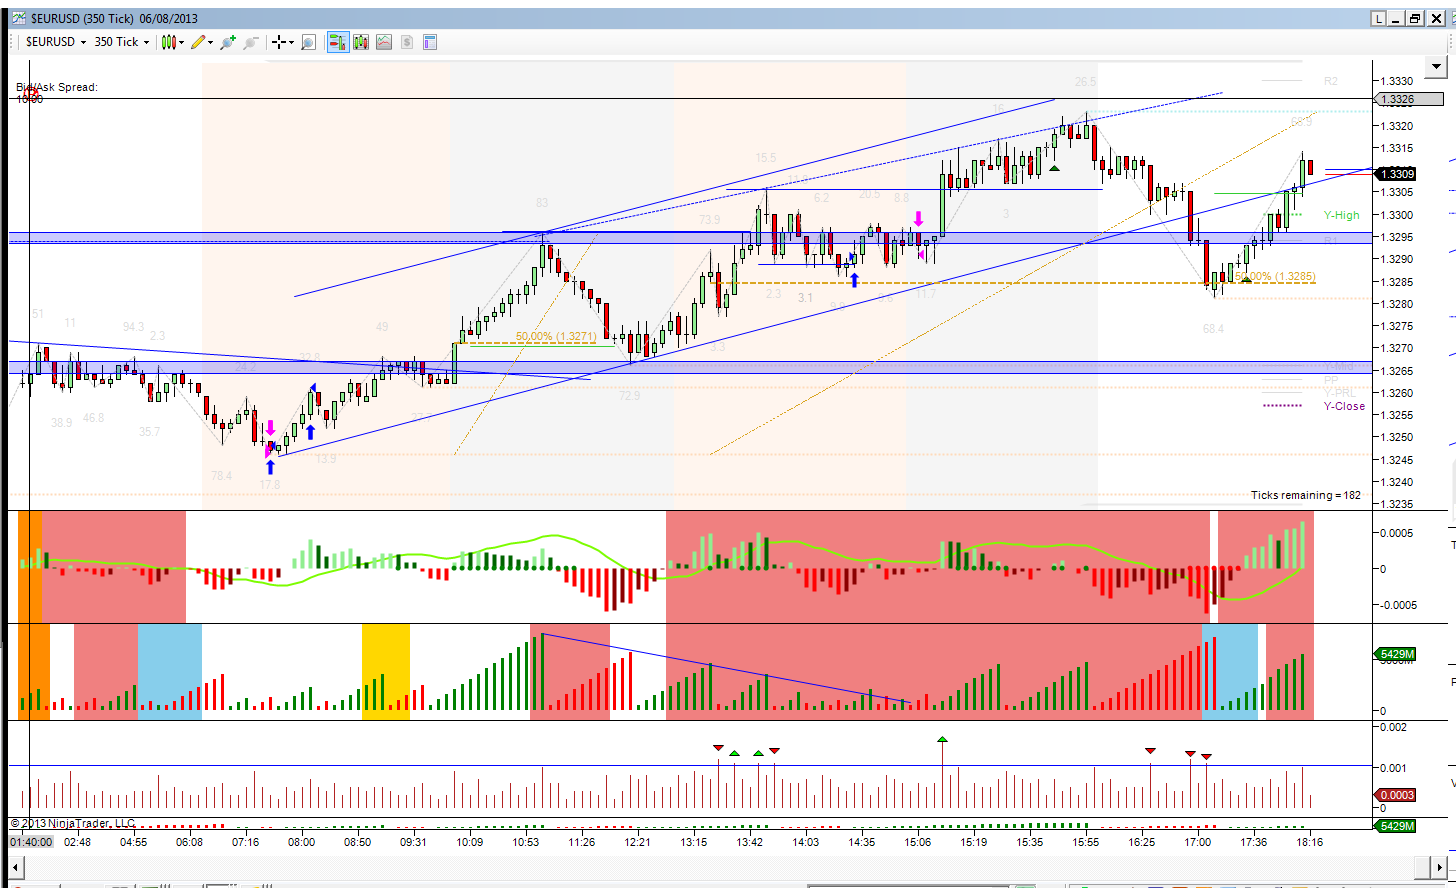Screen dimensions: 1456x888
Task: Open the Indicators line-chart icon
Action: [384, 42]
